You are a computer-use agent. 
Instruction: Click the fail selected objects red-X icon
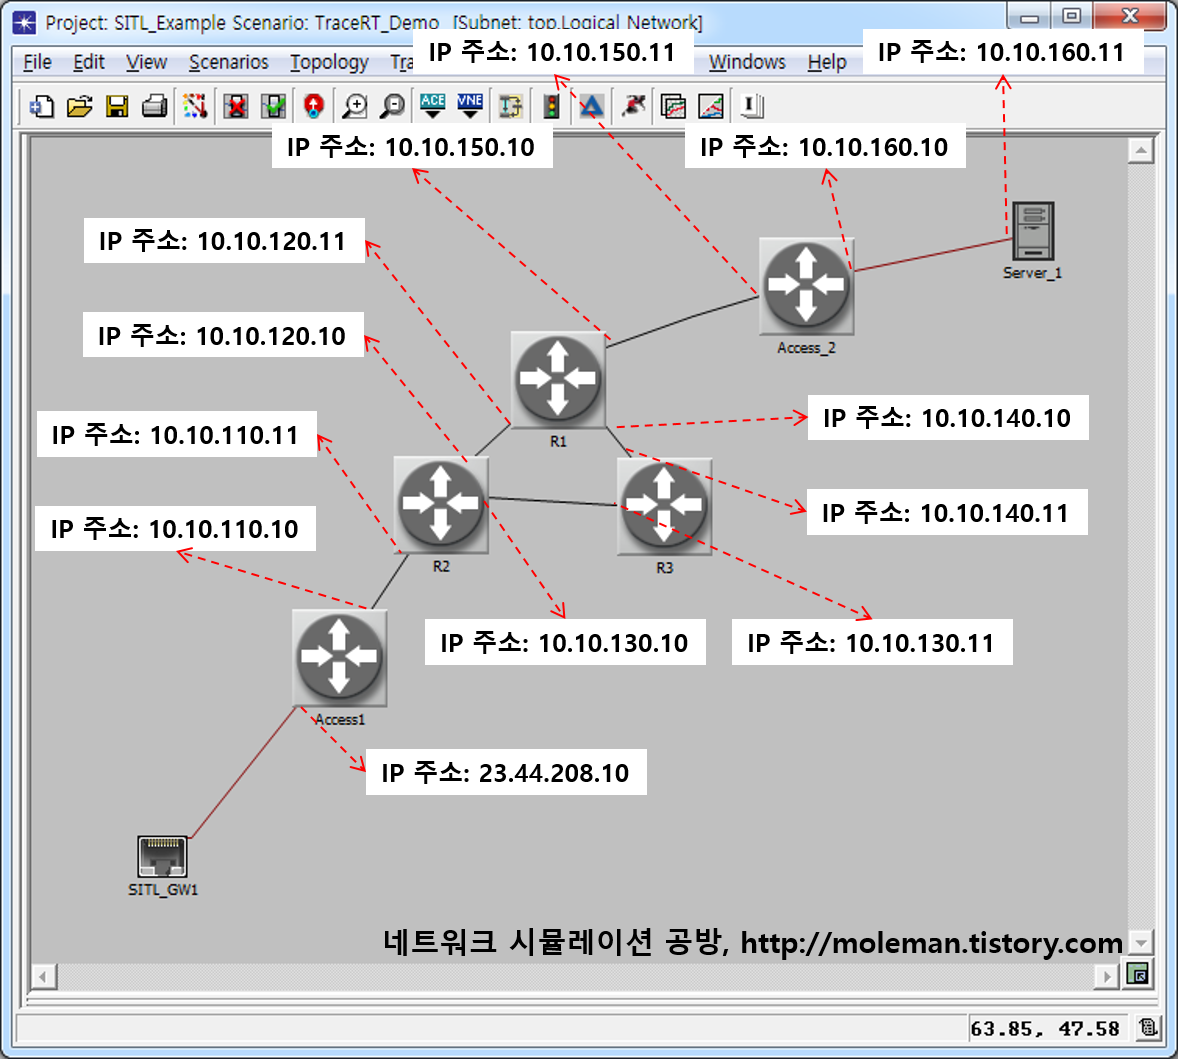tap(236, 107)
